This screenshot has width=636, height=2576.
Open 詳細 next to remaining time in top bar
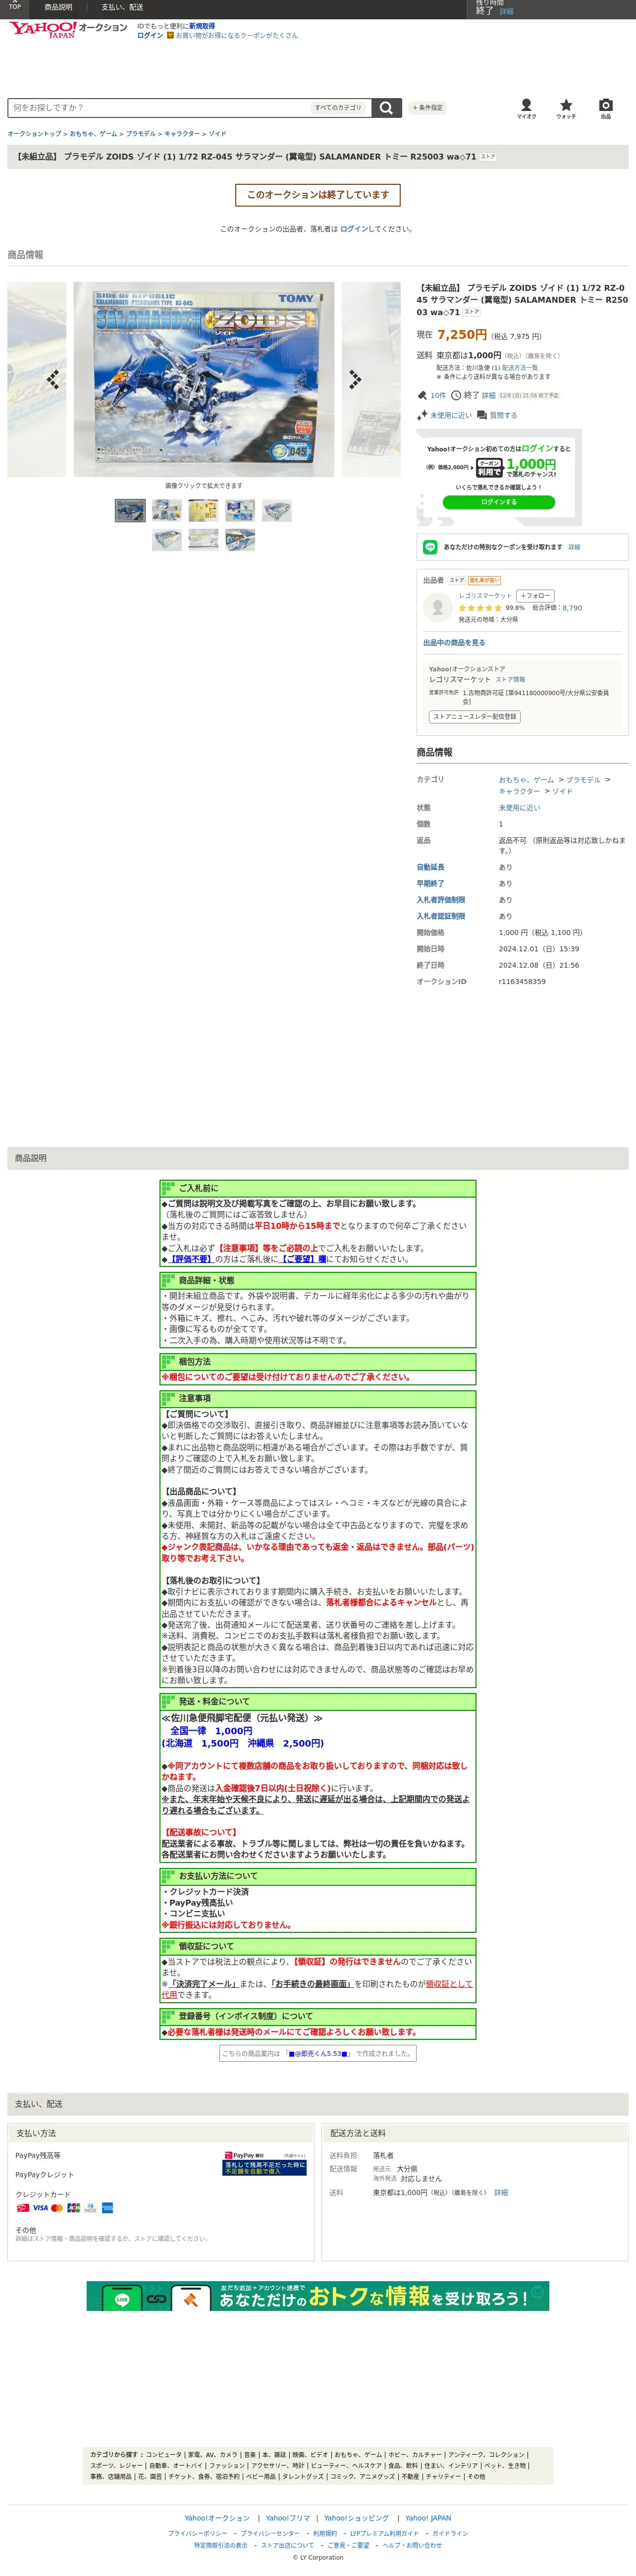point(506,12)
